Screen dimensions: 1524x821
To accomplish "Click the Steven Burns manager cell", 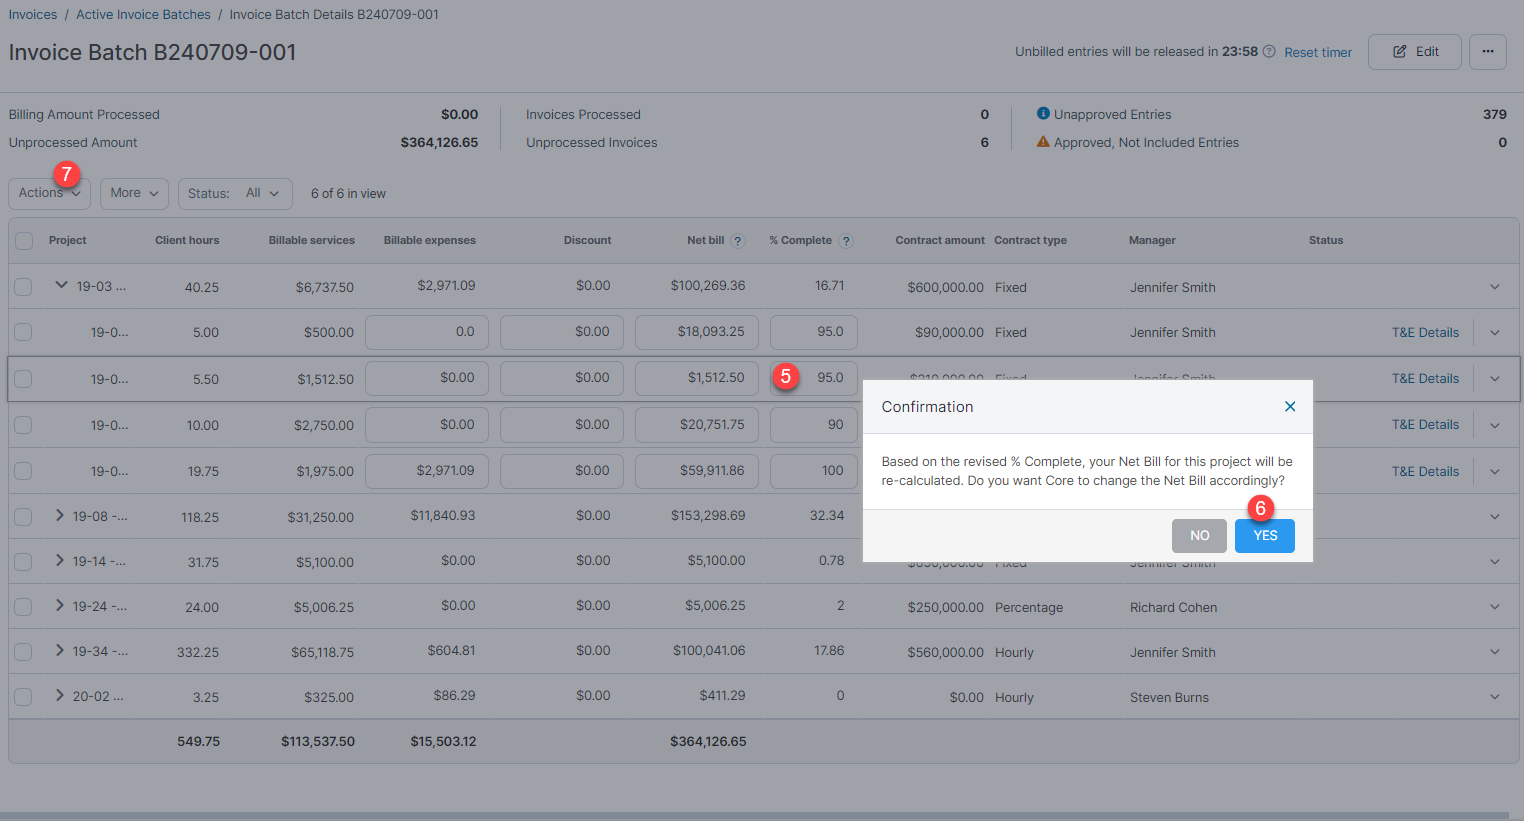I will tap(1170, 697).
